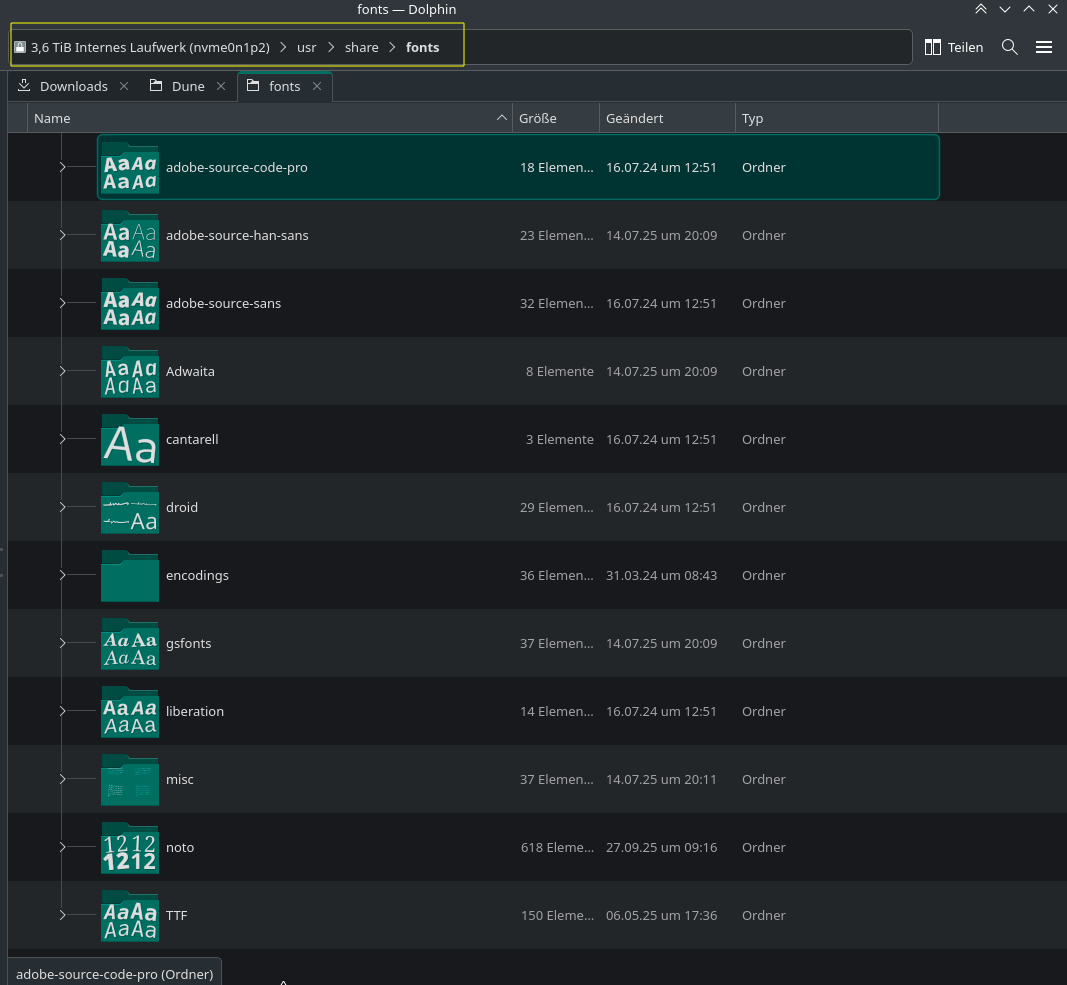Navigate to usr in the breadcrumb
Screen dimensions: 1067x985
click(306, 48)
